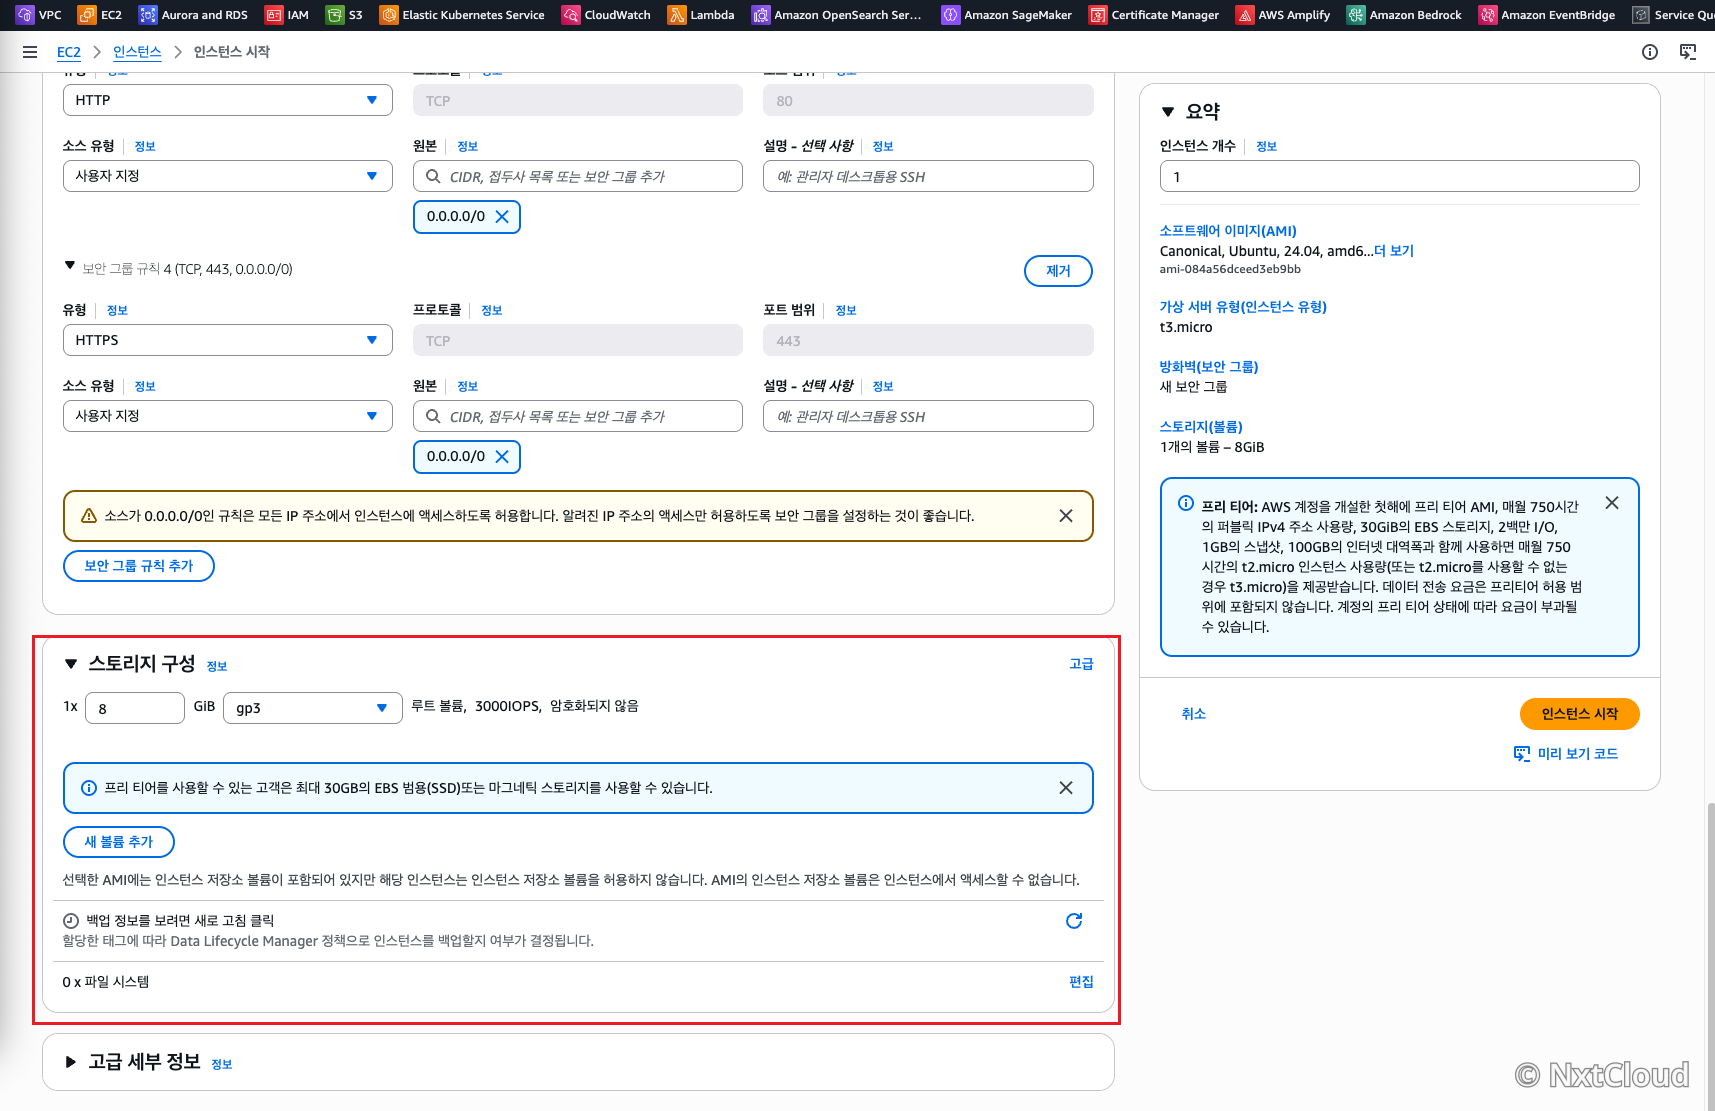Open the IAM service shortcut
This screenshot has width=1715, height=1111.
(287, 15)
